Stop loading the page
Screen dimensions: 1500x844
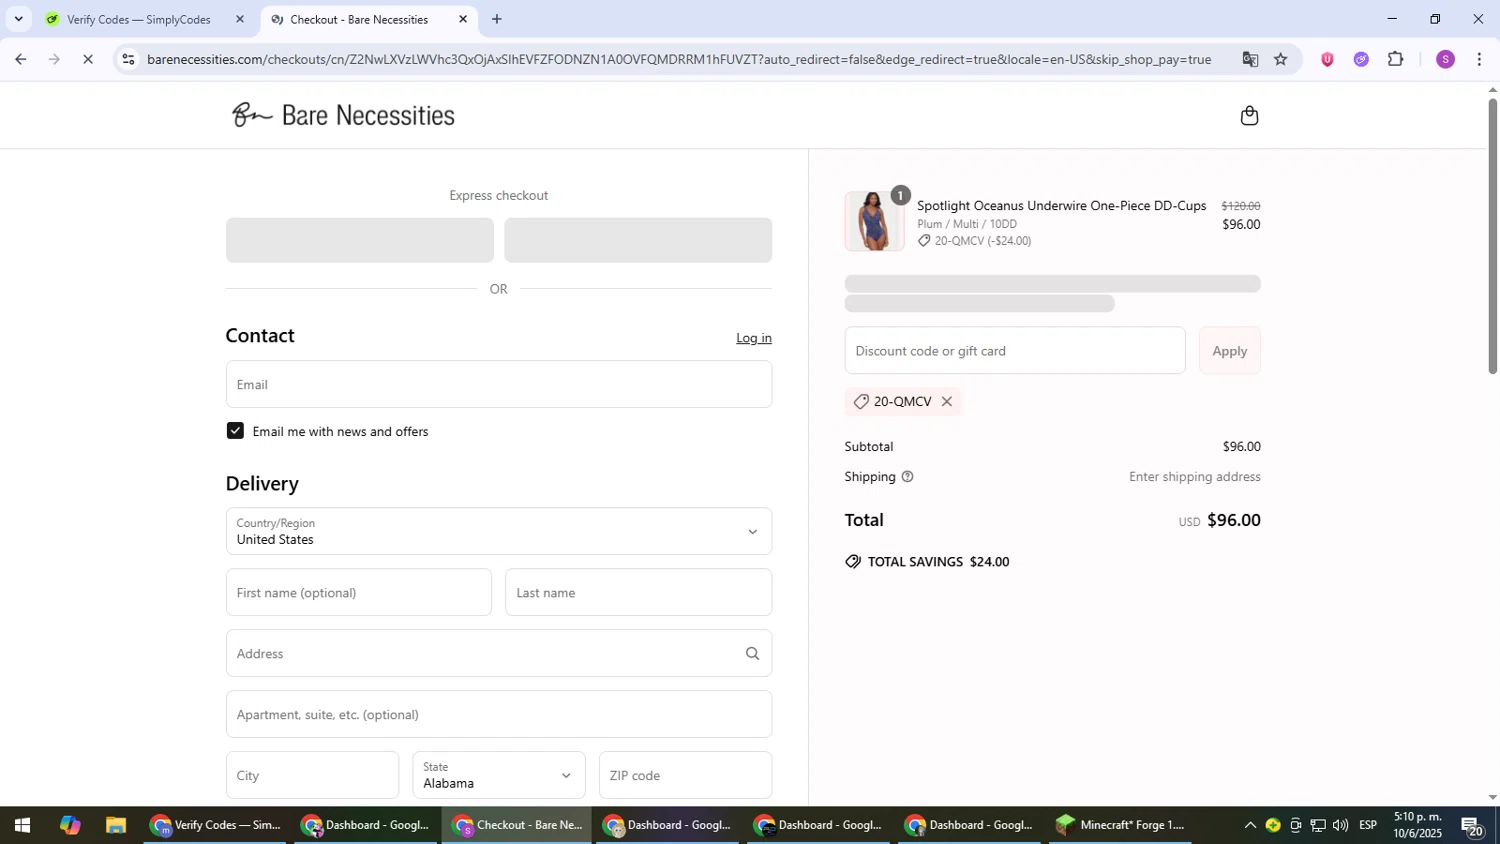(x=88, y=59)
